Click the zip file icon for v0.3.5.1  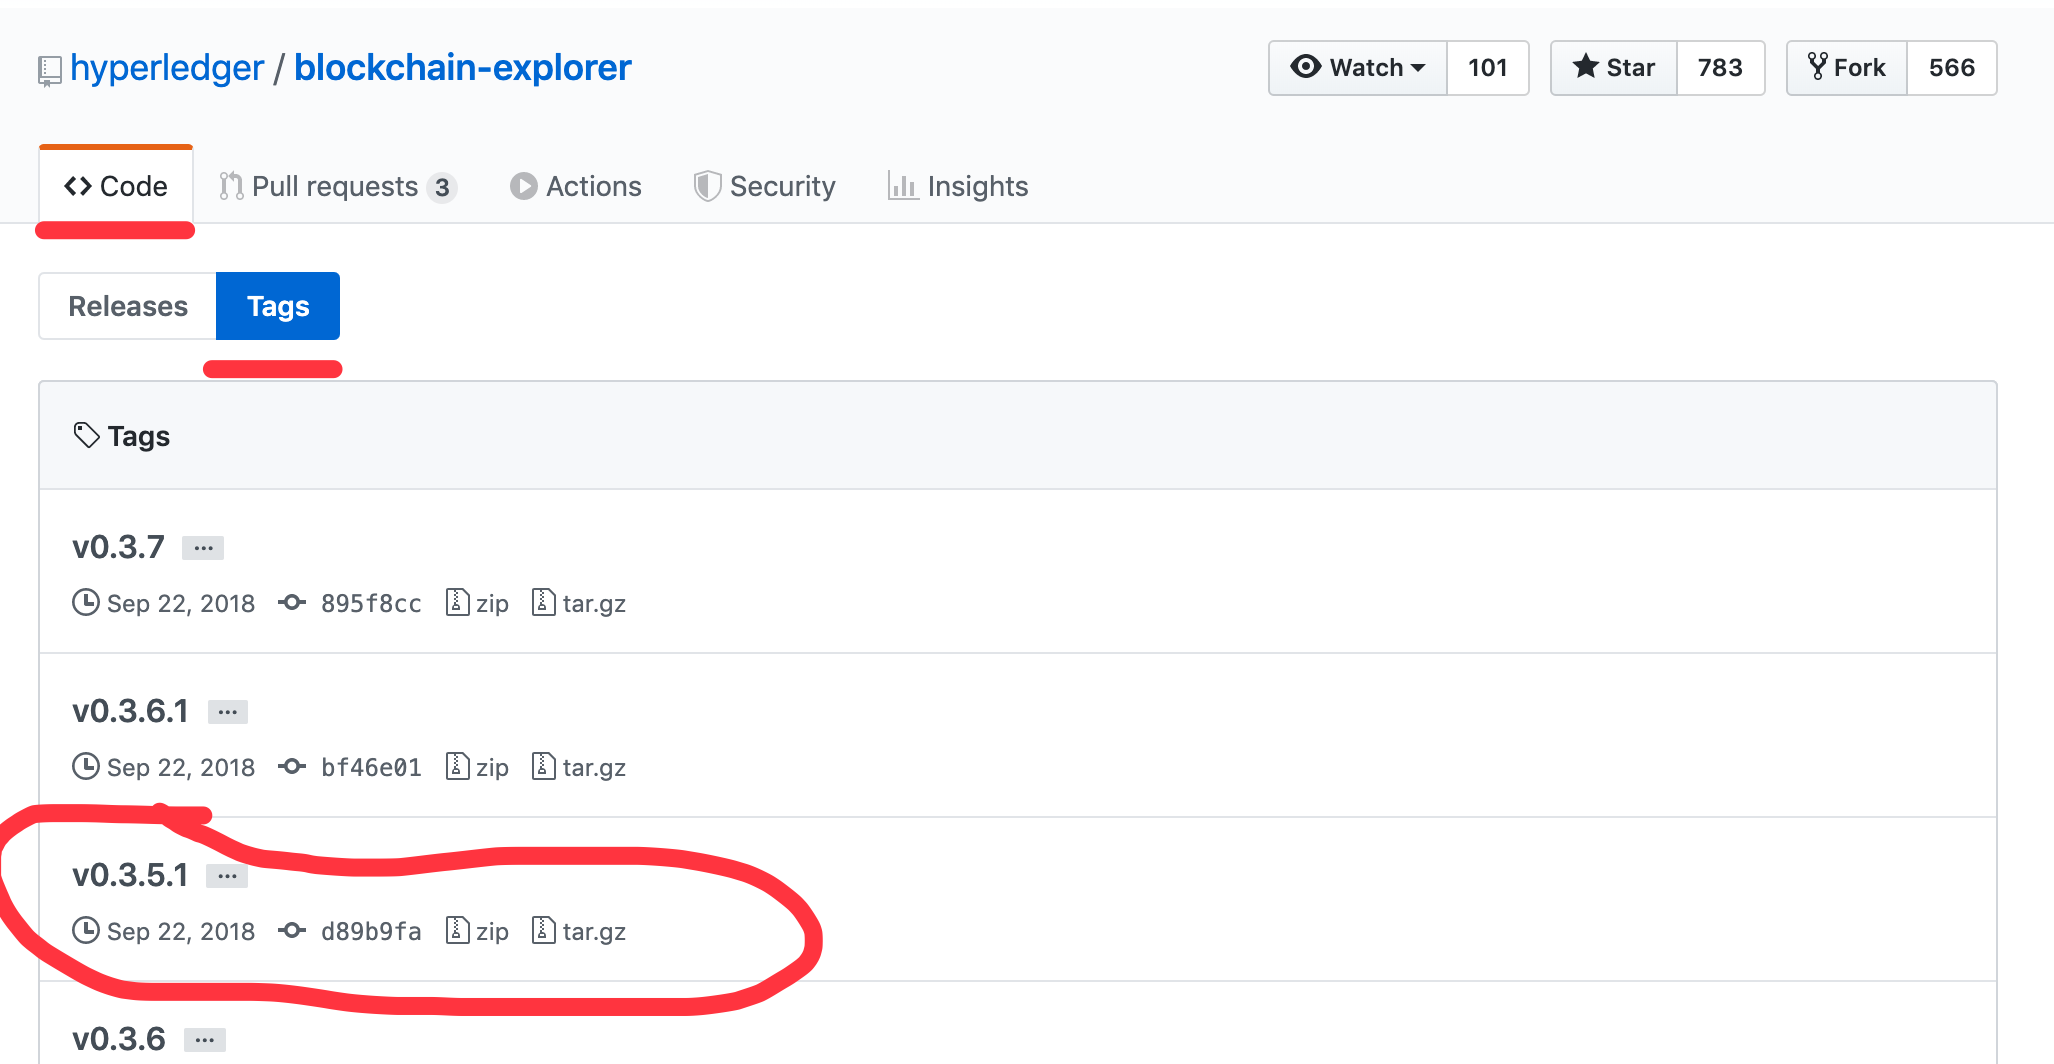click(457, 929)
